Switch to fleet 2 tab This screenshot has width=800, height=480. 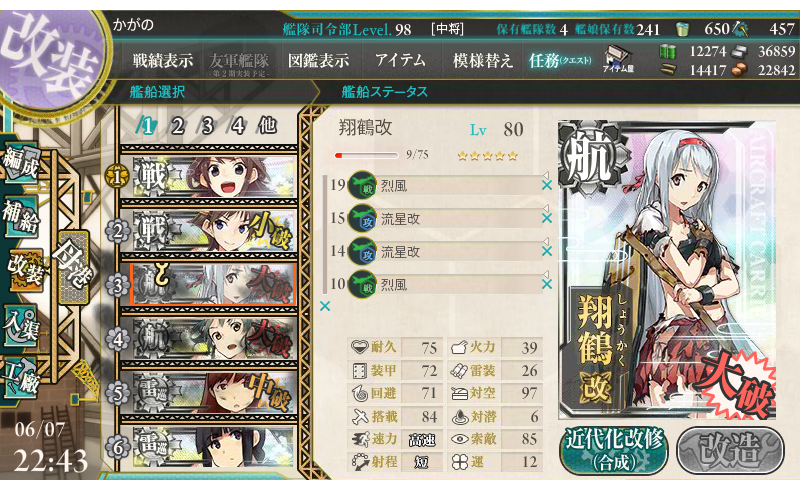[x=178, y=125]
